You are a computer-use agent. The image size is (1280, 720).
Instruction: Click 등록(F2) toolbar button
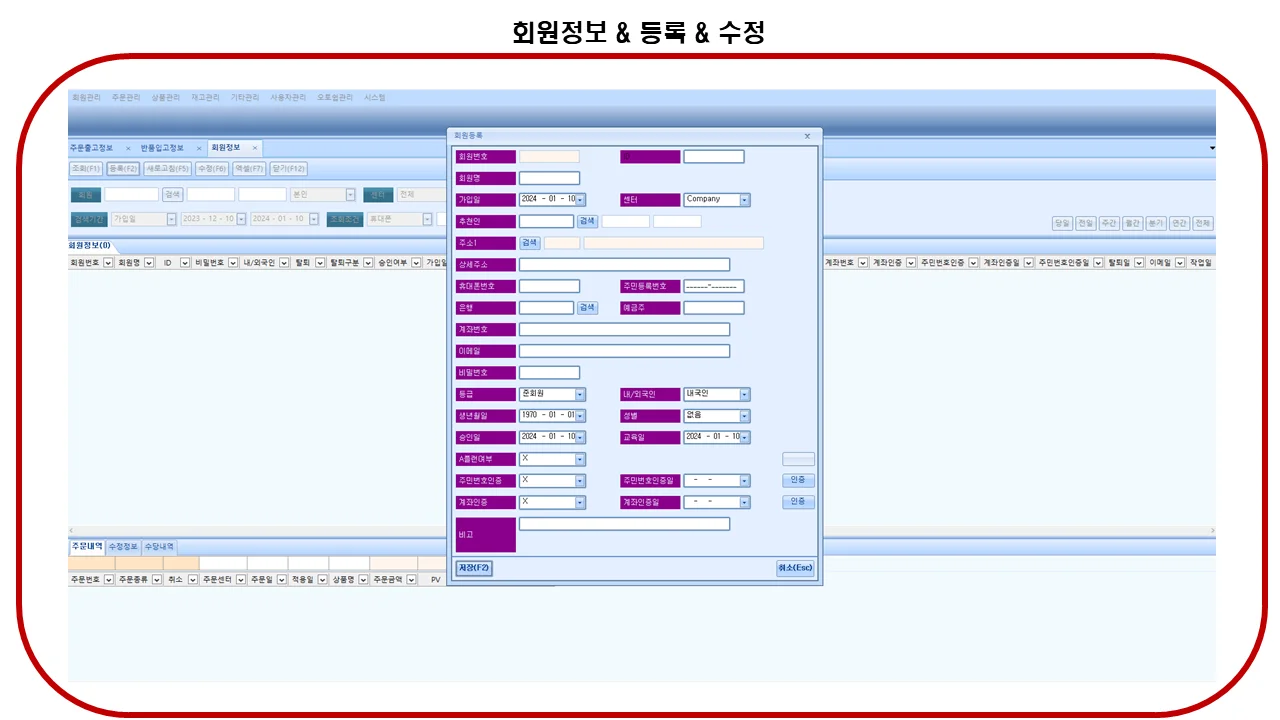(123, 169)
